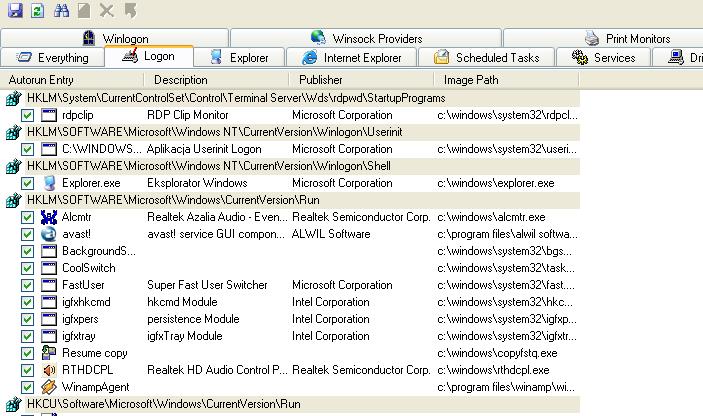Sort by the Description column header
Viewport: 703px width, 416px height.
coord(216,80)
